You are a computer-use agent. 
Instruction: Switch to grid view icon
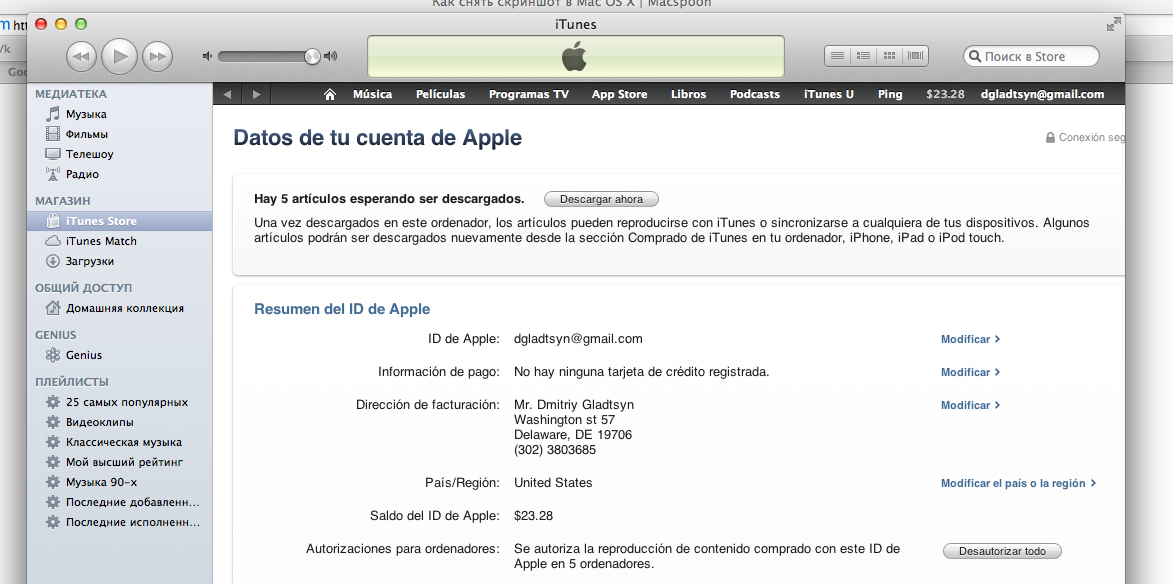point(889,55)
